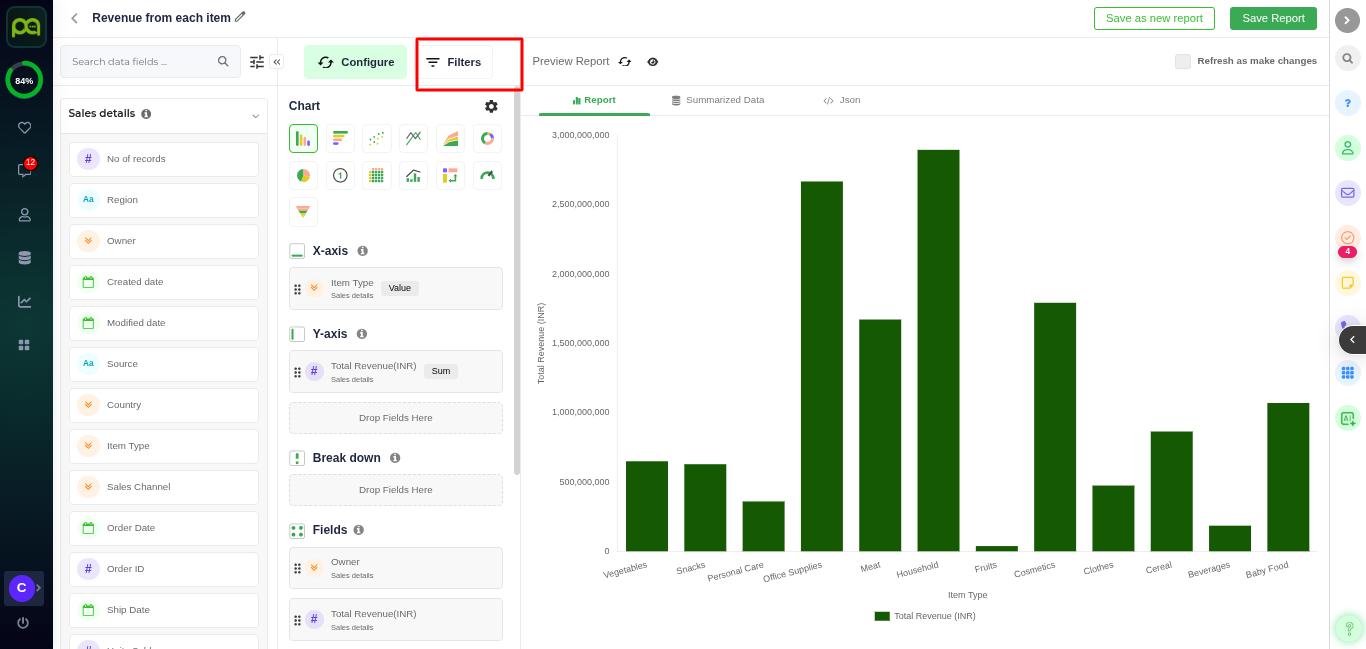Image resolution: width=1366 pixels, height=649 pixels.
Task: Toggle the preview eye icon
Action: (653, 62)
